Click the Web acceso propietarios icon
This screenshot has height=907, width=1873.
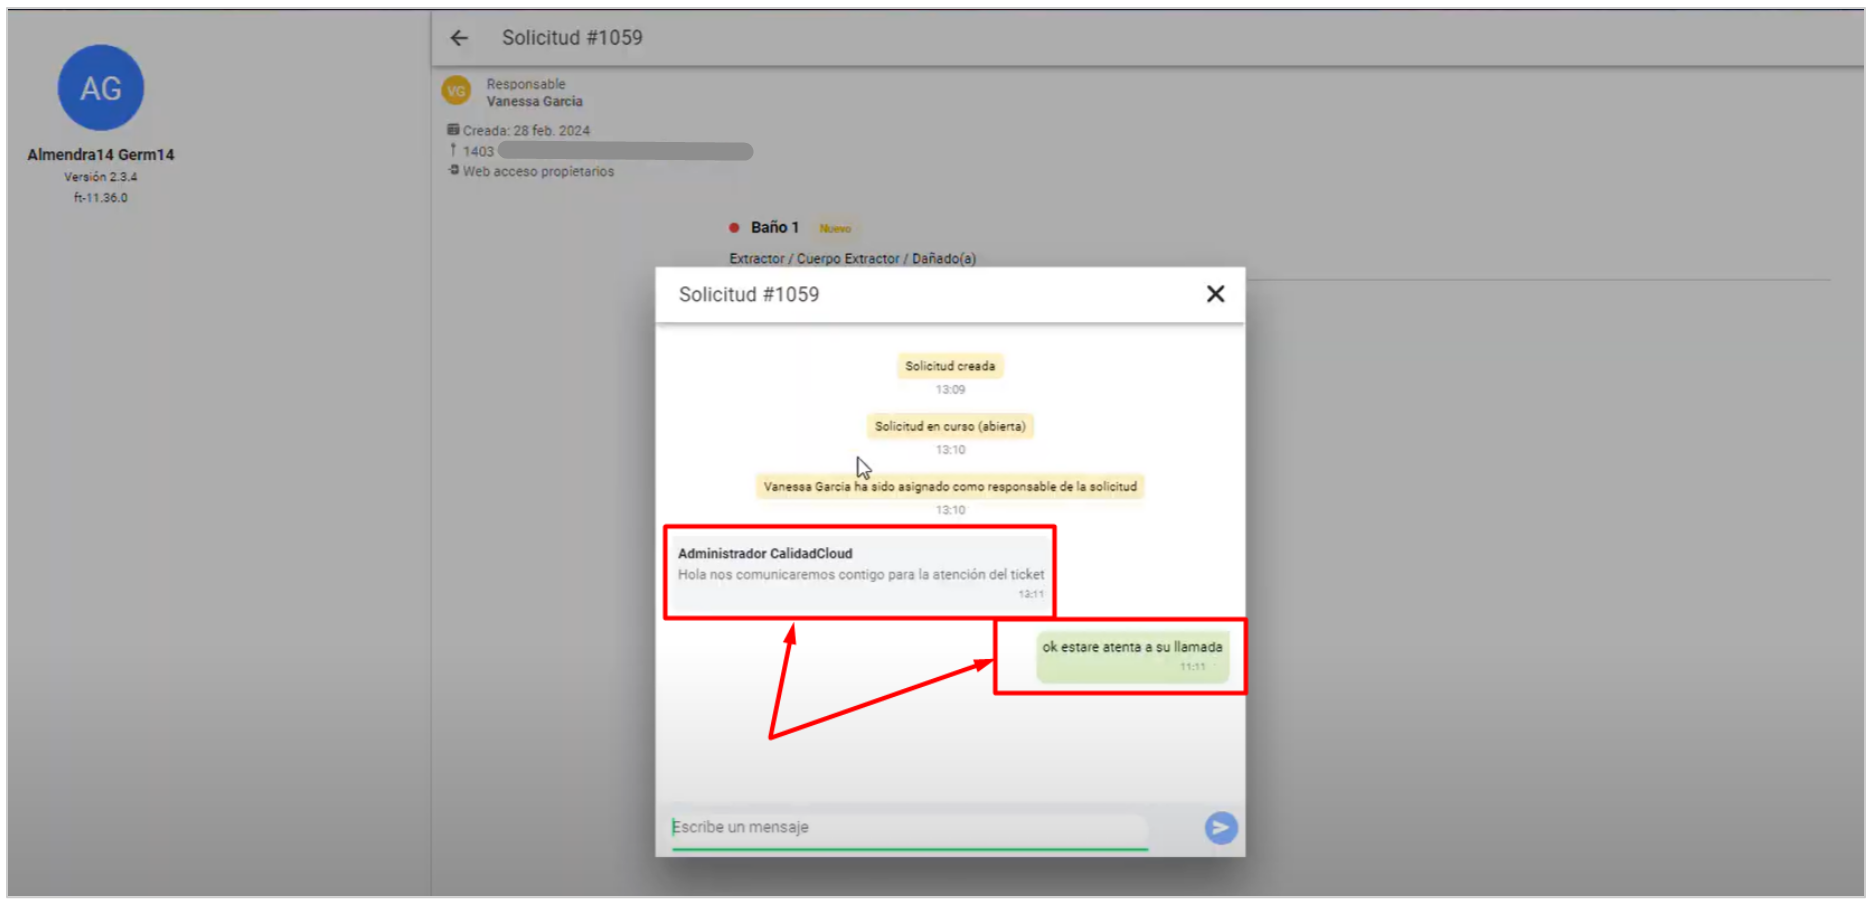[x=454, y=171]
